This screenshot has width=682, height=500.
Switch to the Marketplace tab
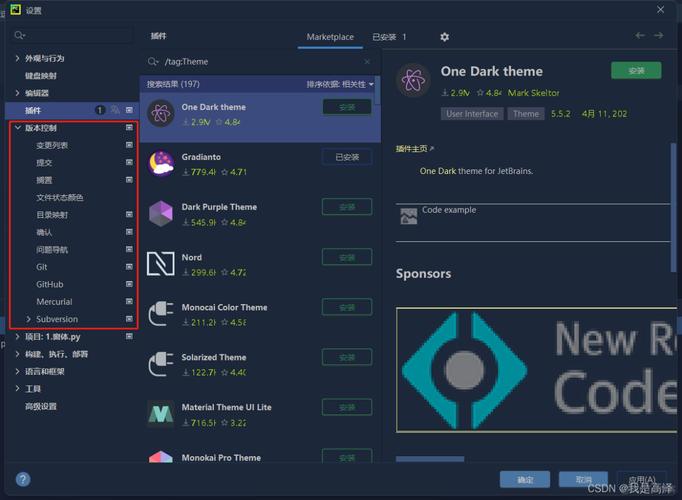pyautogui.click(x=330, y=37)
